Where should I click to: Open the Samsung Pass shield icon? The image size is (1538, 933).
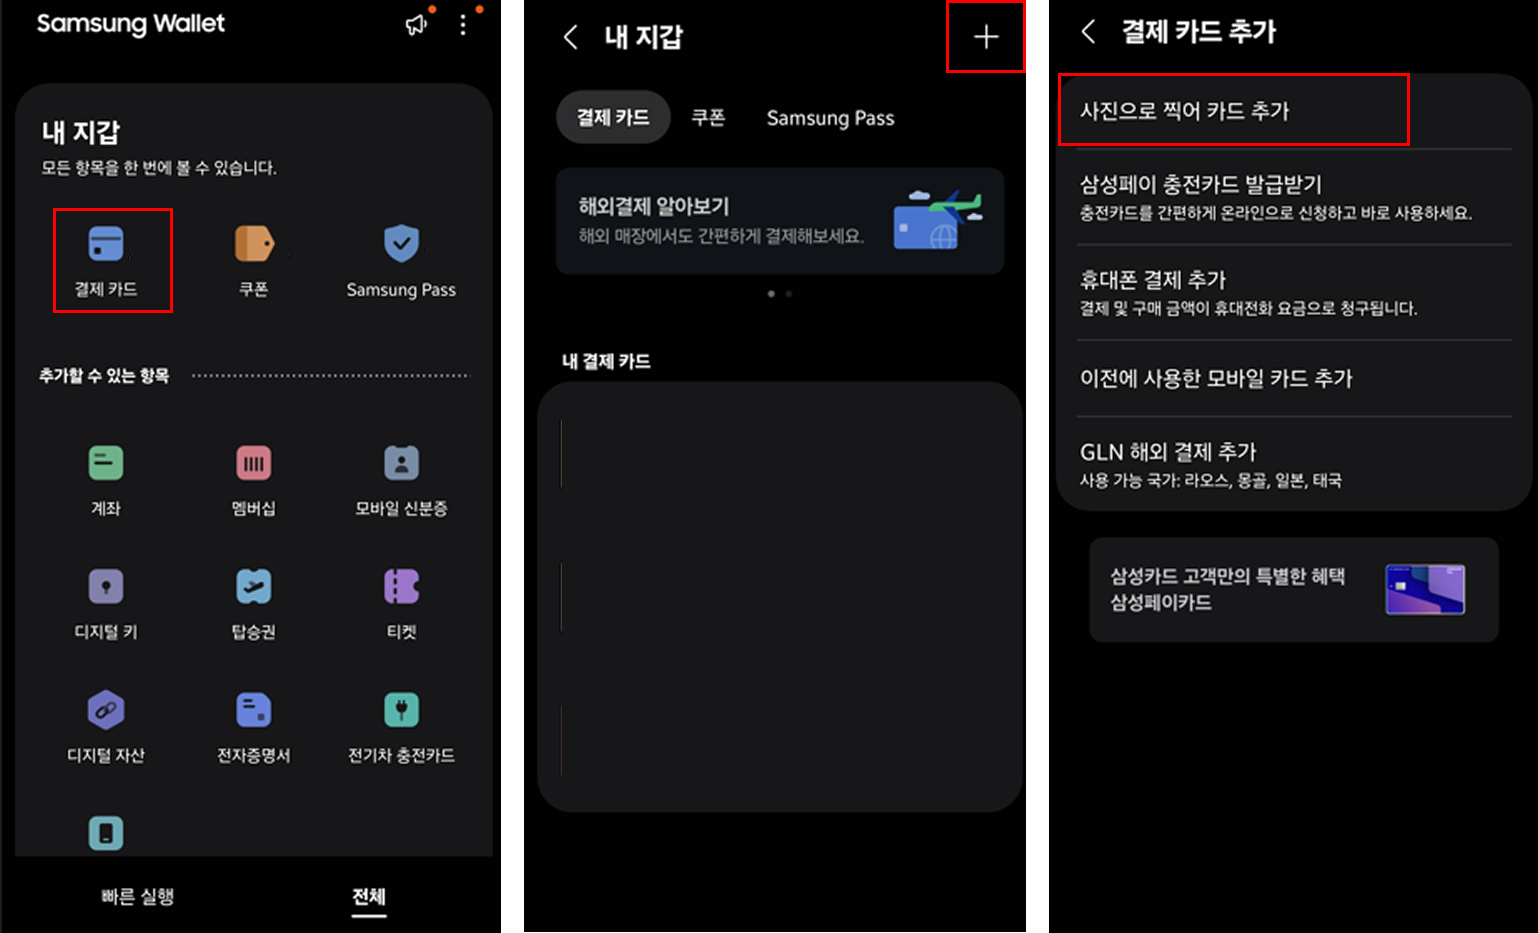point(401,243)
